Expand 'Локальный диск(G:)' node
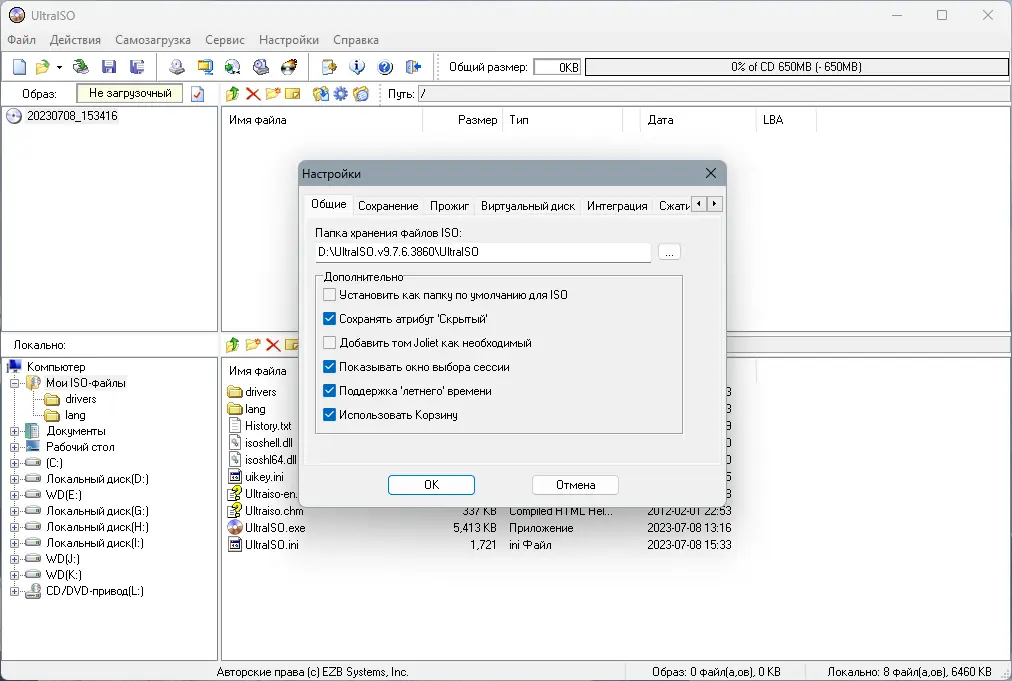The image size is (1012, 681). (x=14, y=511)
